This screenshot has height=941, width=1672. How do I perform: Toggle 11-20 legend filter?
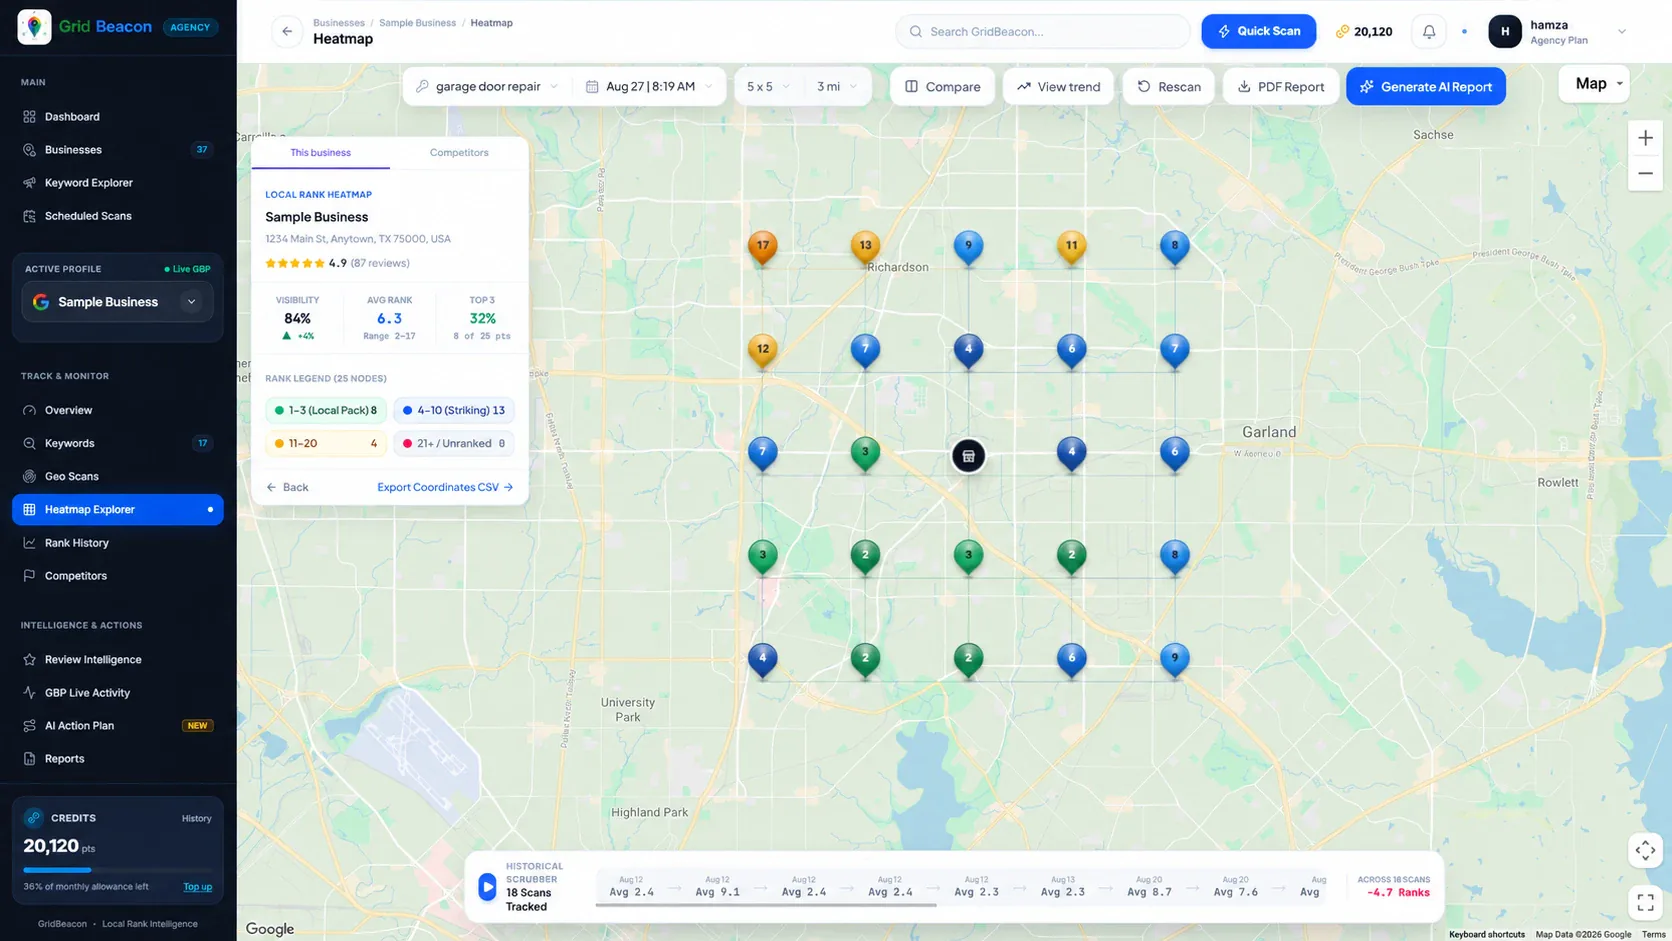coord(326,443)
